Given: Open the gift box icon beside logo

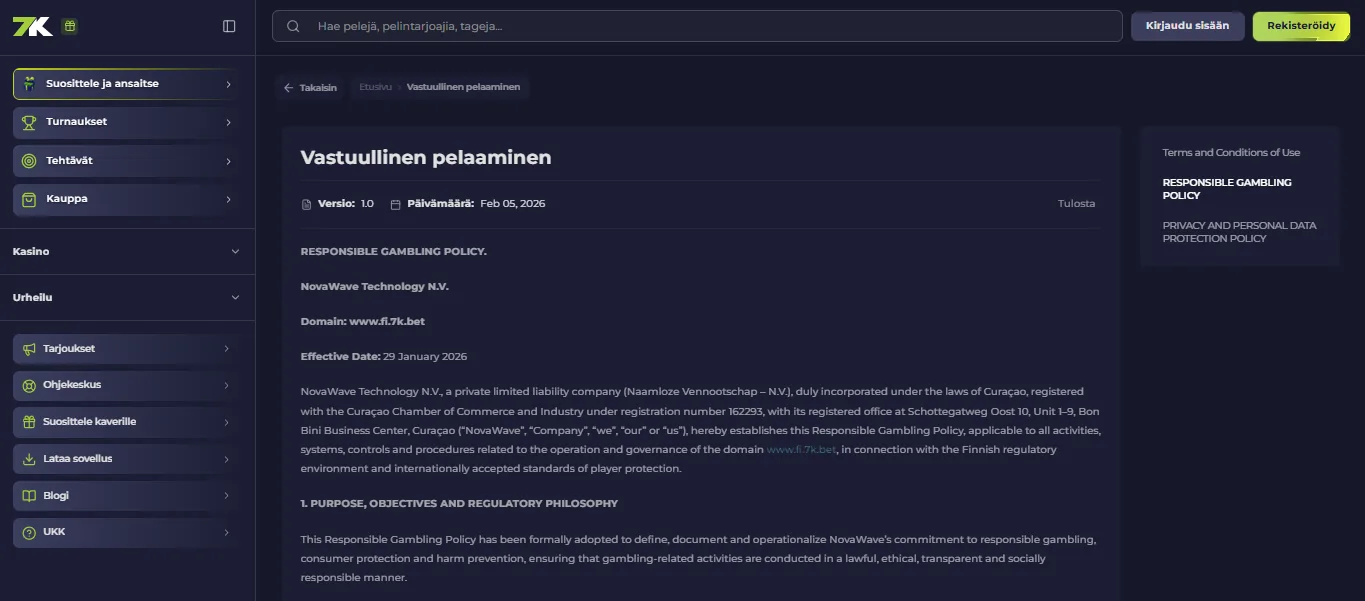Looking at the screenshot, I should (69, 26).
